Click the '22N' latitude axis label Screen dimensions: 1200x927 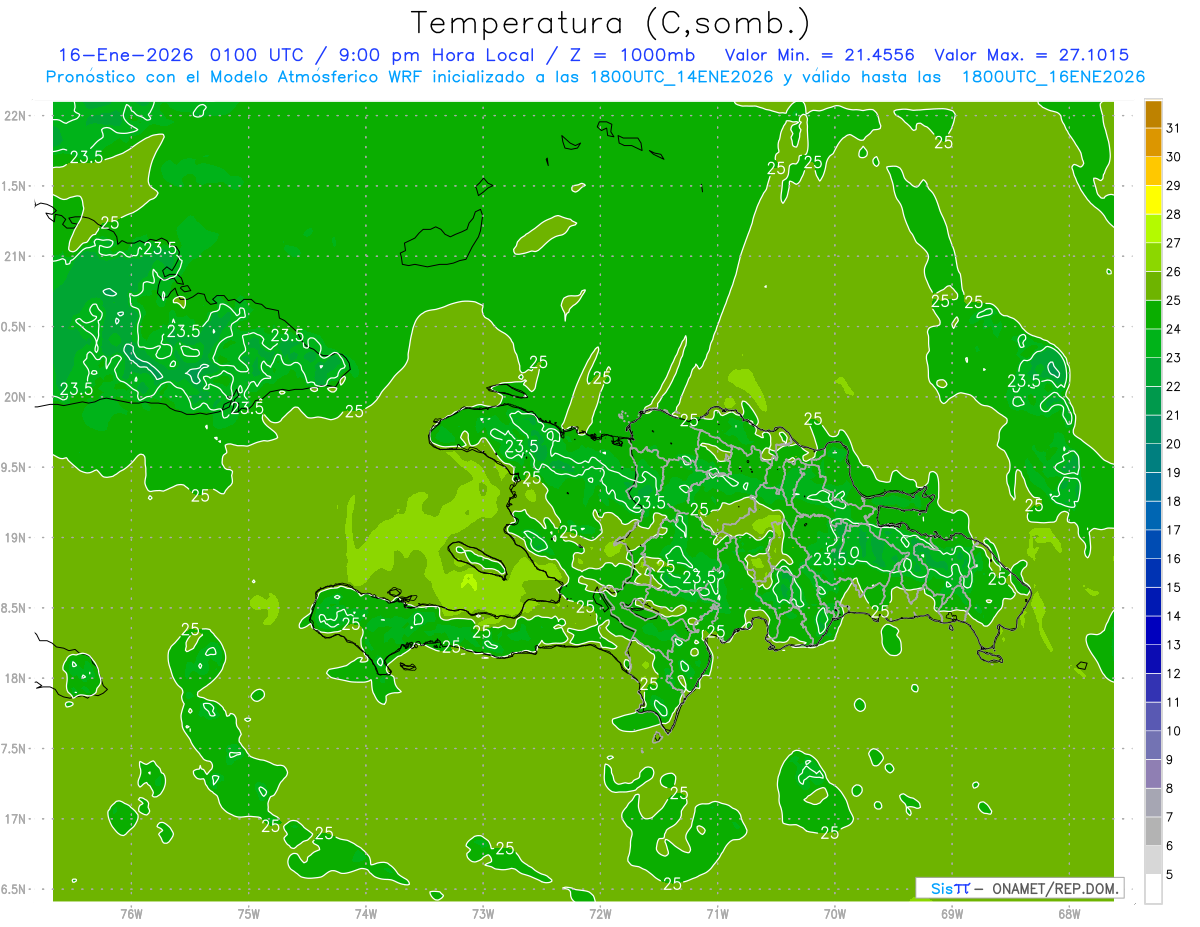coord(16,115)
